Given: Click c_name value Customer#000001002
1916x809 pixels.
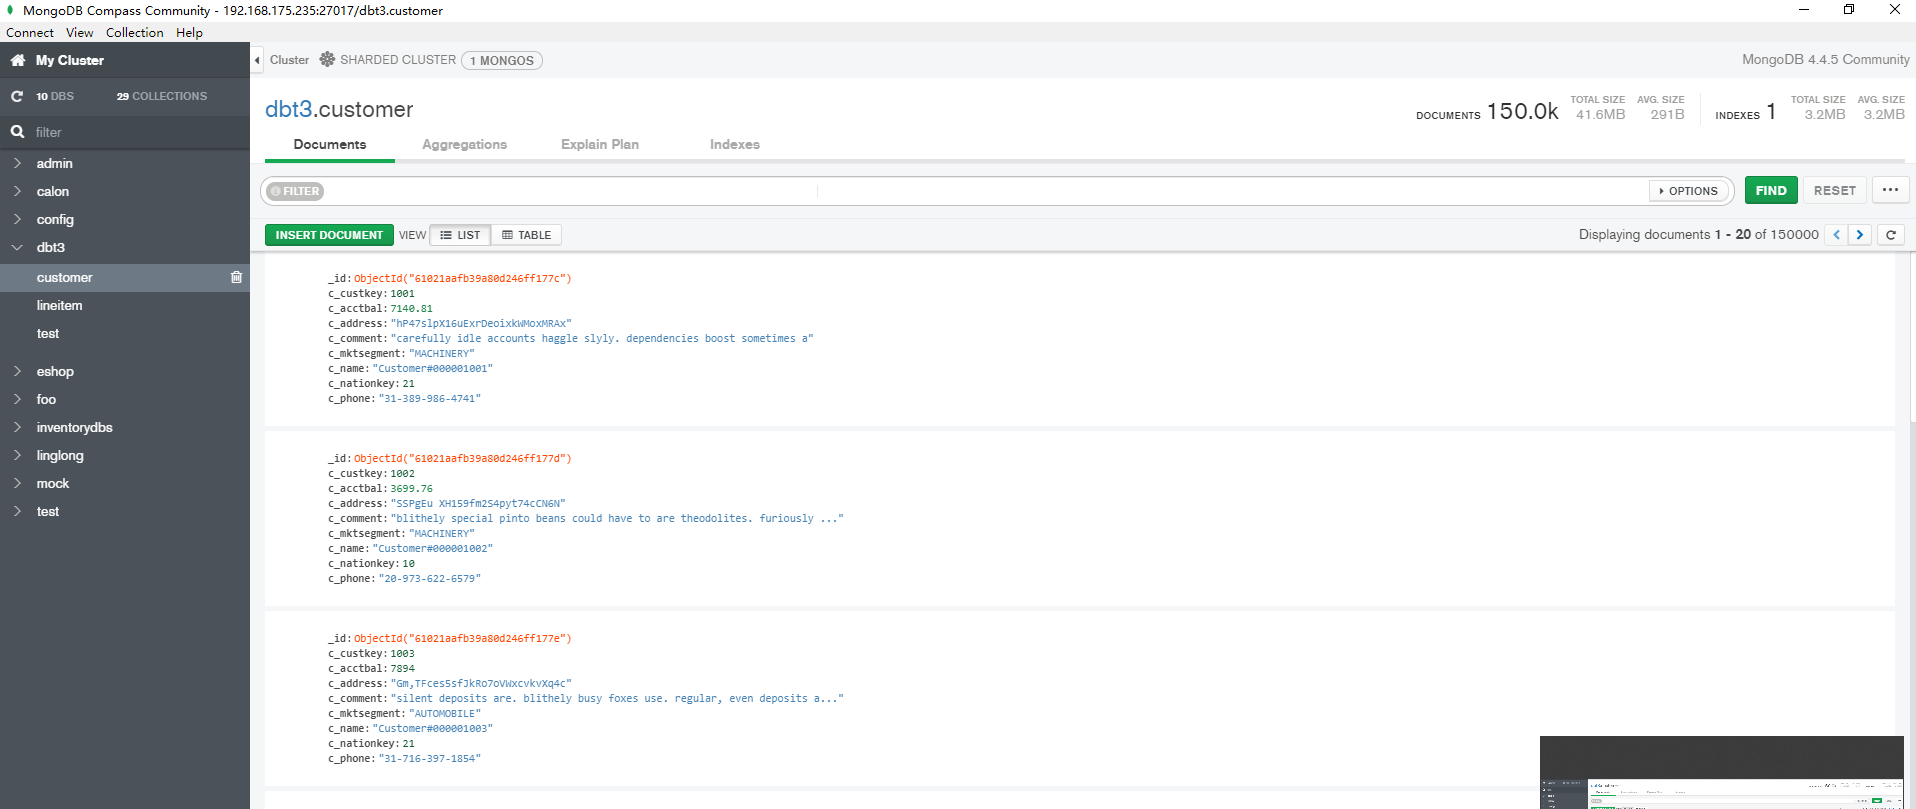Looking at the screenshot, I should [433, 549].
